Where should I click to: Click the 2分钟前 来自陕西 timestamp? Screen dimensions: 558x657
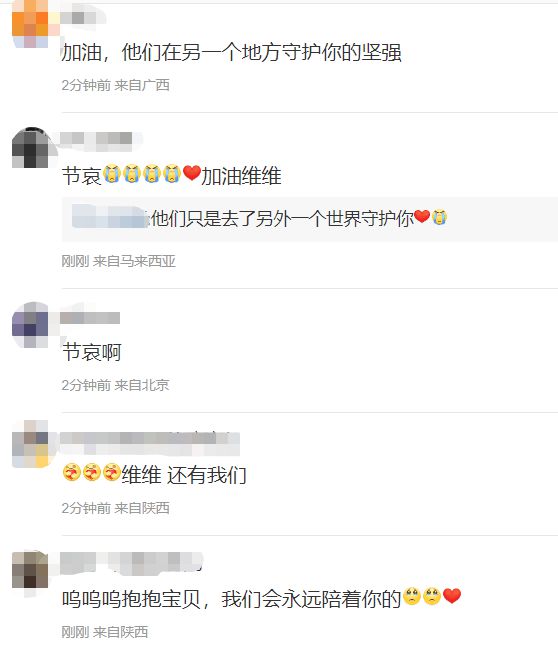[x=115, y=508]
